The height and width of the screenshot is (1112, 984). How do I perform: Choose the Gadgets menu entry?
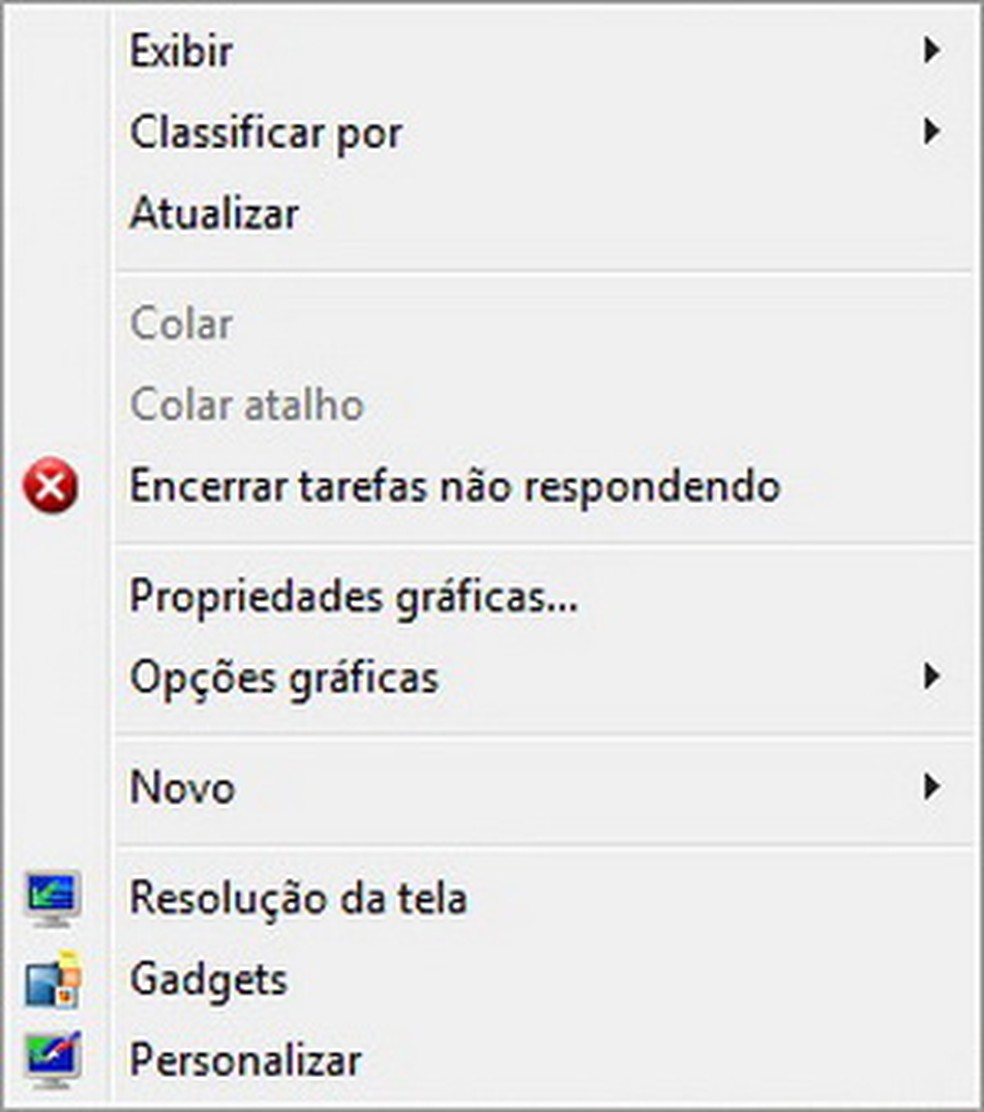(208, 979)
